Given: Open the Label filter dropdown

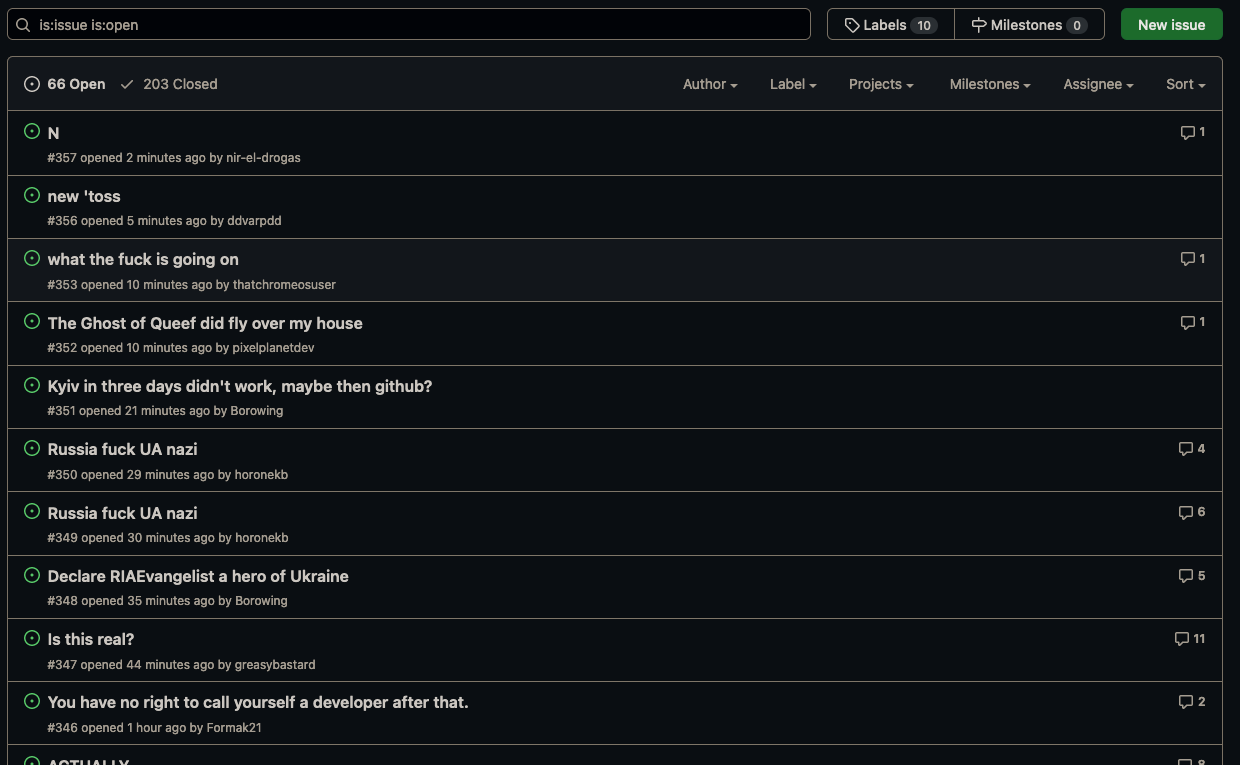Looking at the screenshot, I should coord(793,84).
